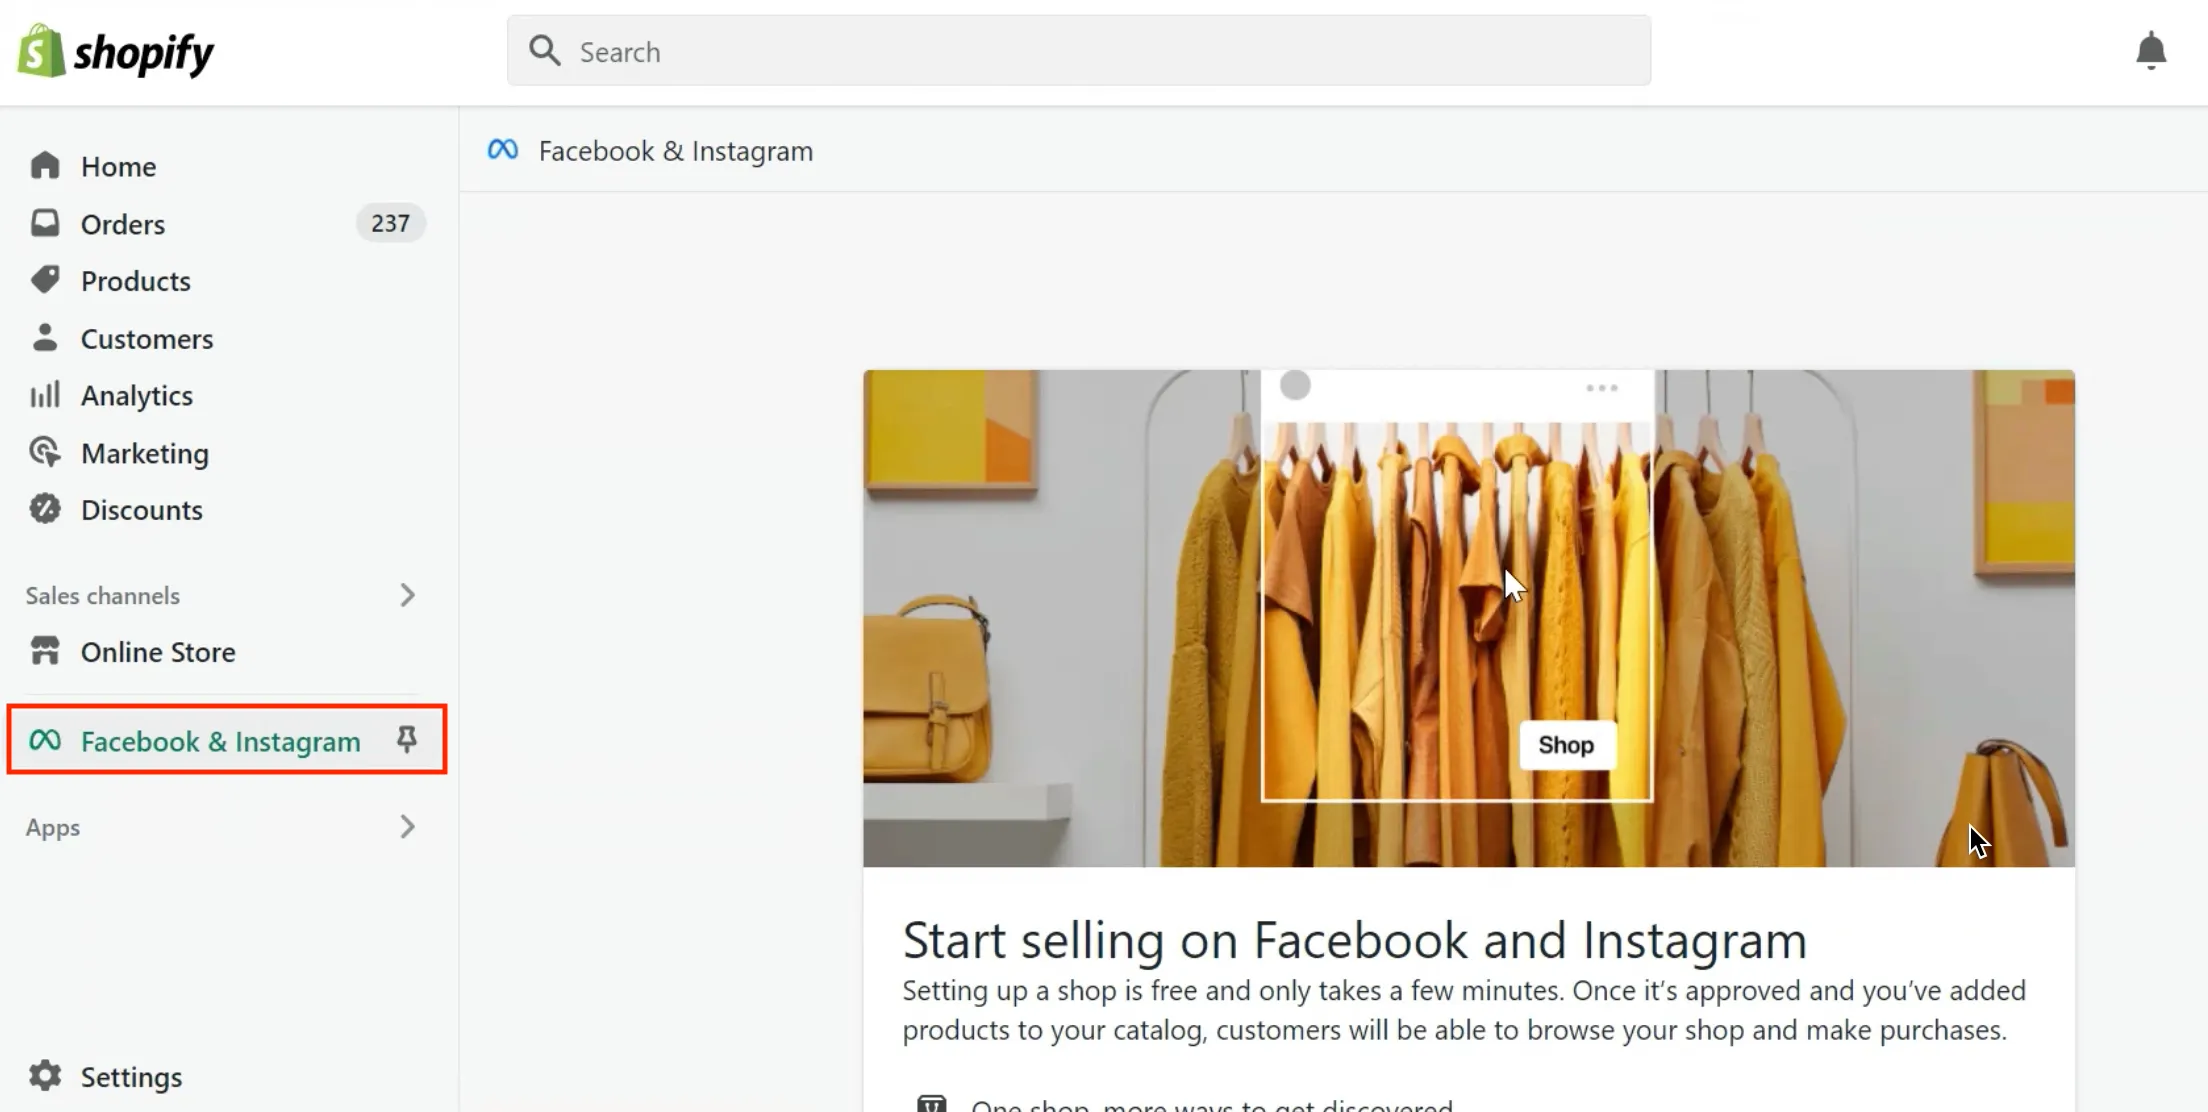Click the Facebook & Instagram page title
2208x1112 pixels.
click(675, 151)
